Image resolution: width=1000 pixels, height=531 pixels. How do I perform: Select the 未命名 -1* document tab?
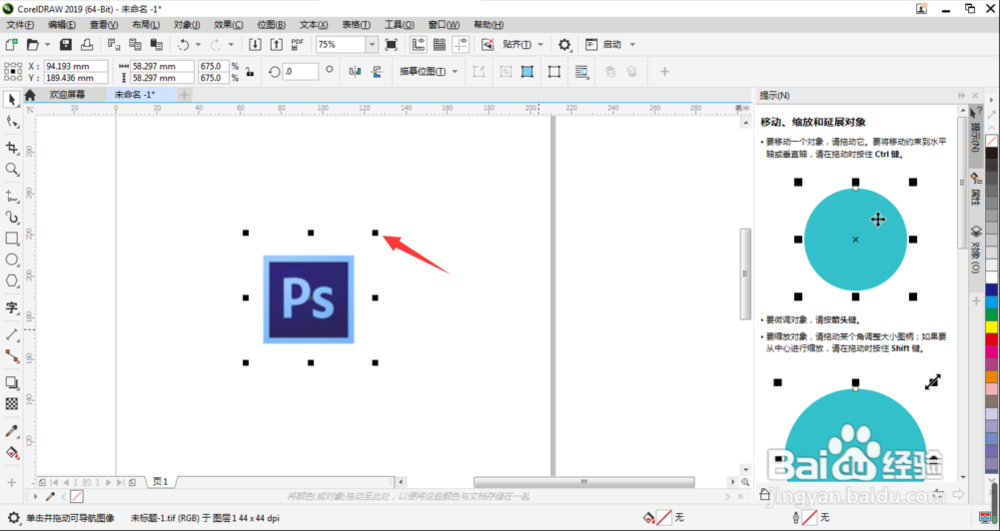[x=135, y=94]
